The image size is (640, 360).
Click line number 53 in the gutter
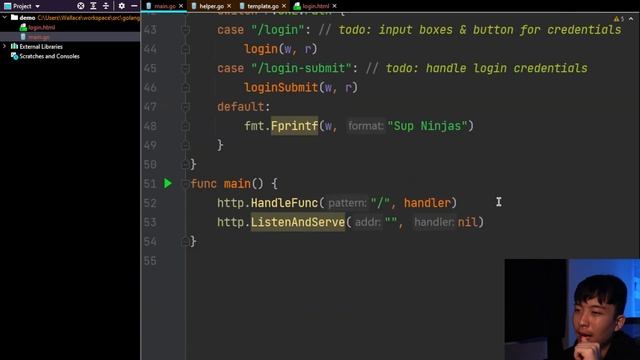(x=150, y=222)
